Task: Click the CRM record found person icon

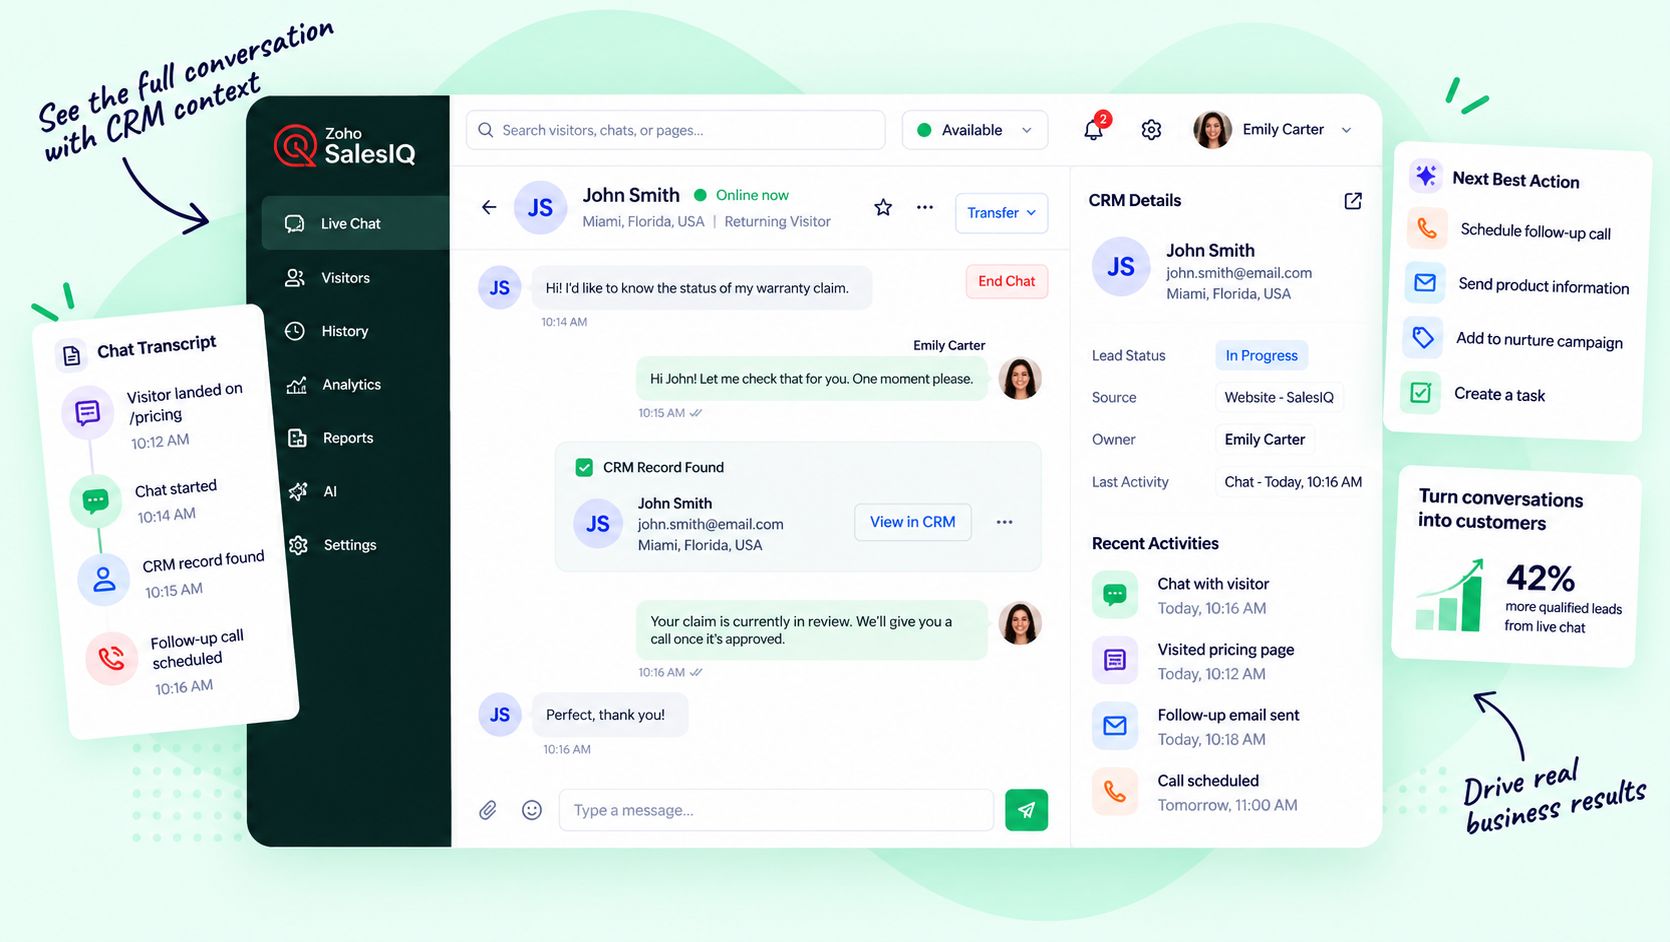Action: (103, 579)
